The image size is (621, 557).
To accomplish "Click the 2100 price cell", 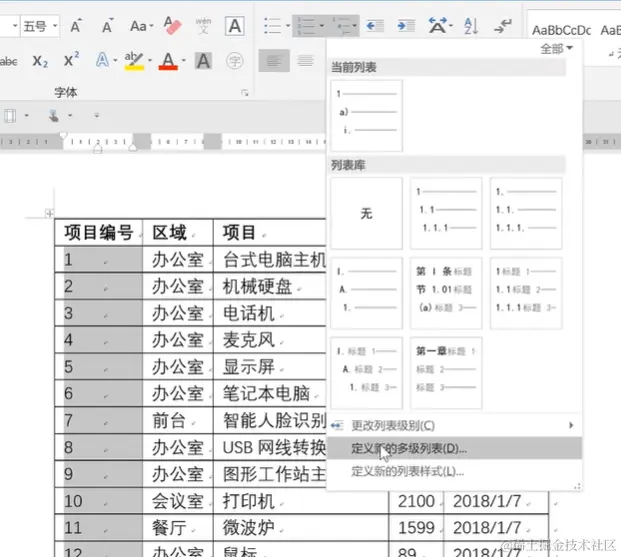I will coord(416,501).
